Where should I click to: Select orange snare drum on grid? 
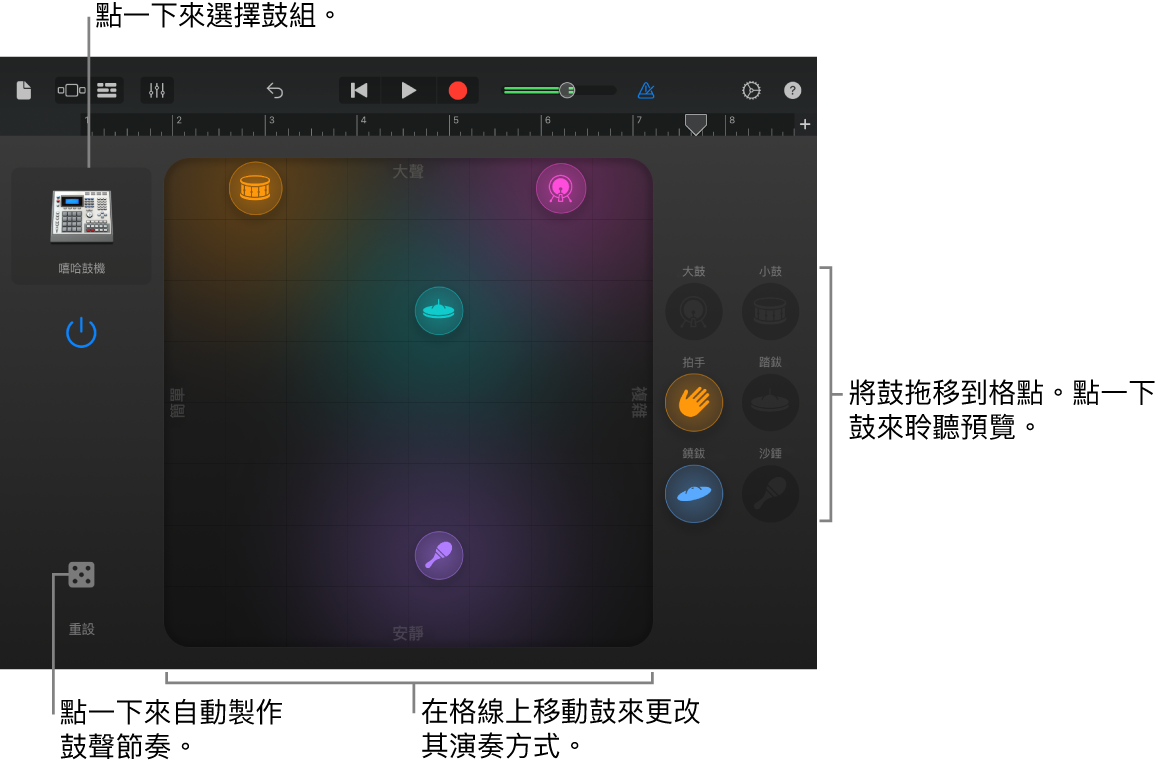click(255, 188)
